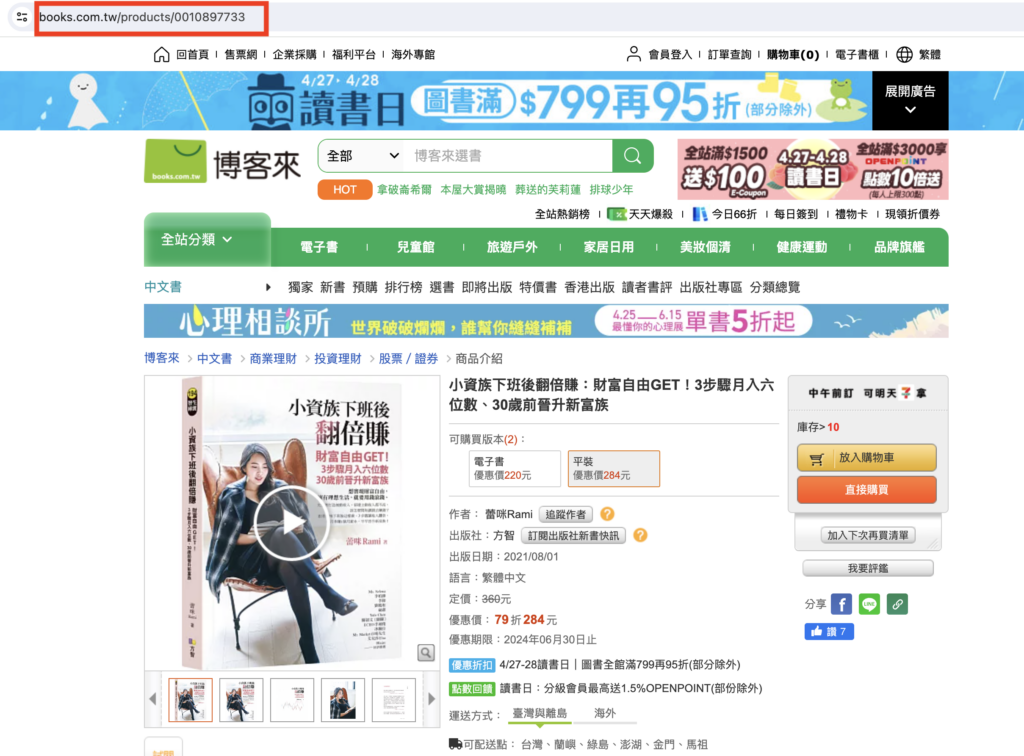Click the zoom magnifier on book cover
The image size is (1024, 756).
426,652
